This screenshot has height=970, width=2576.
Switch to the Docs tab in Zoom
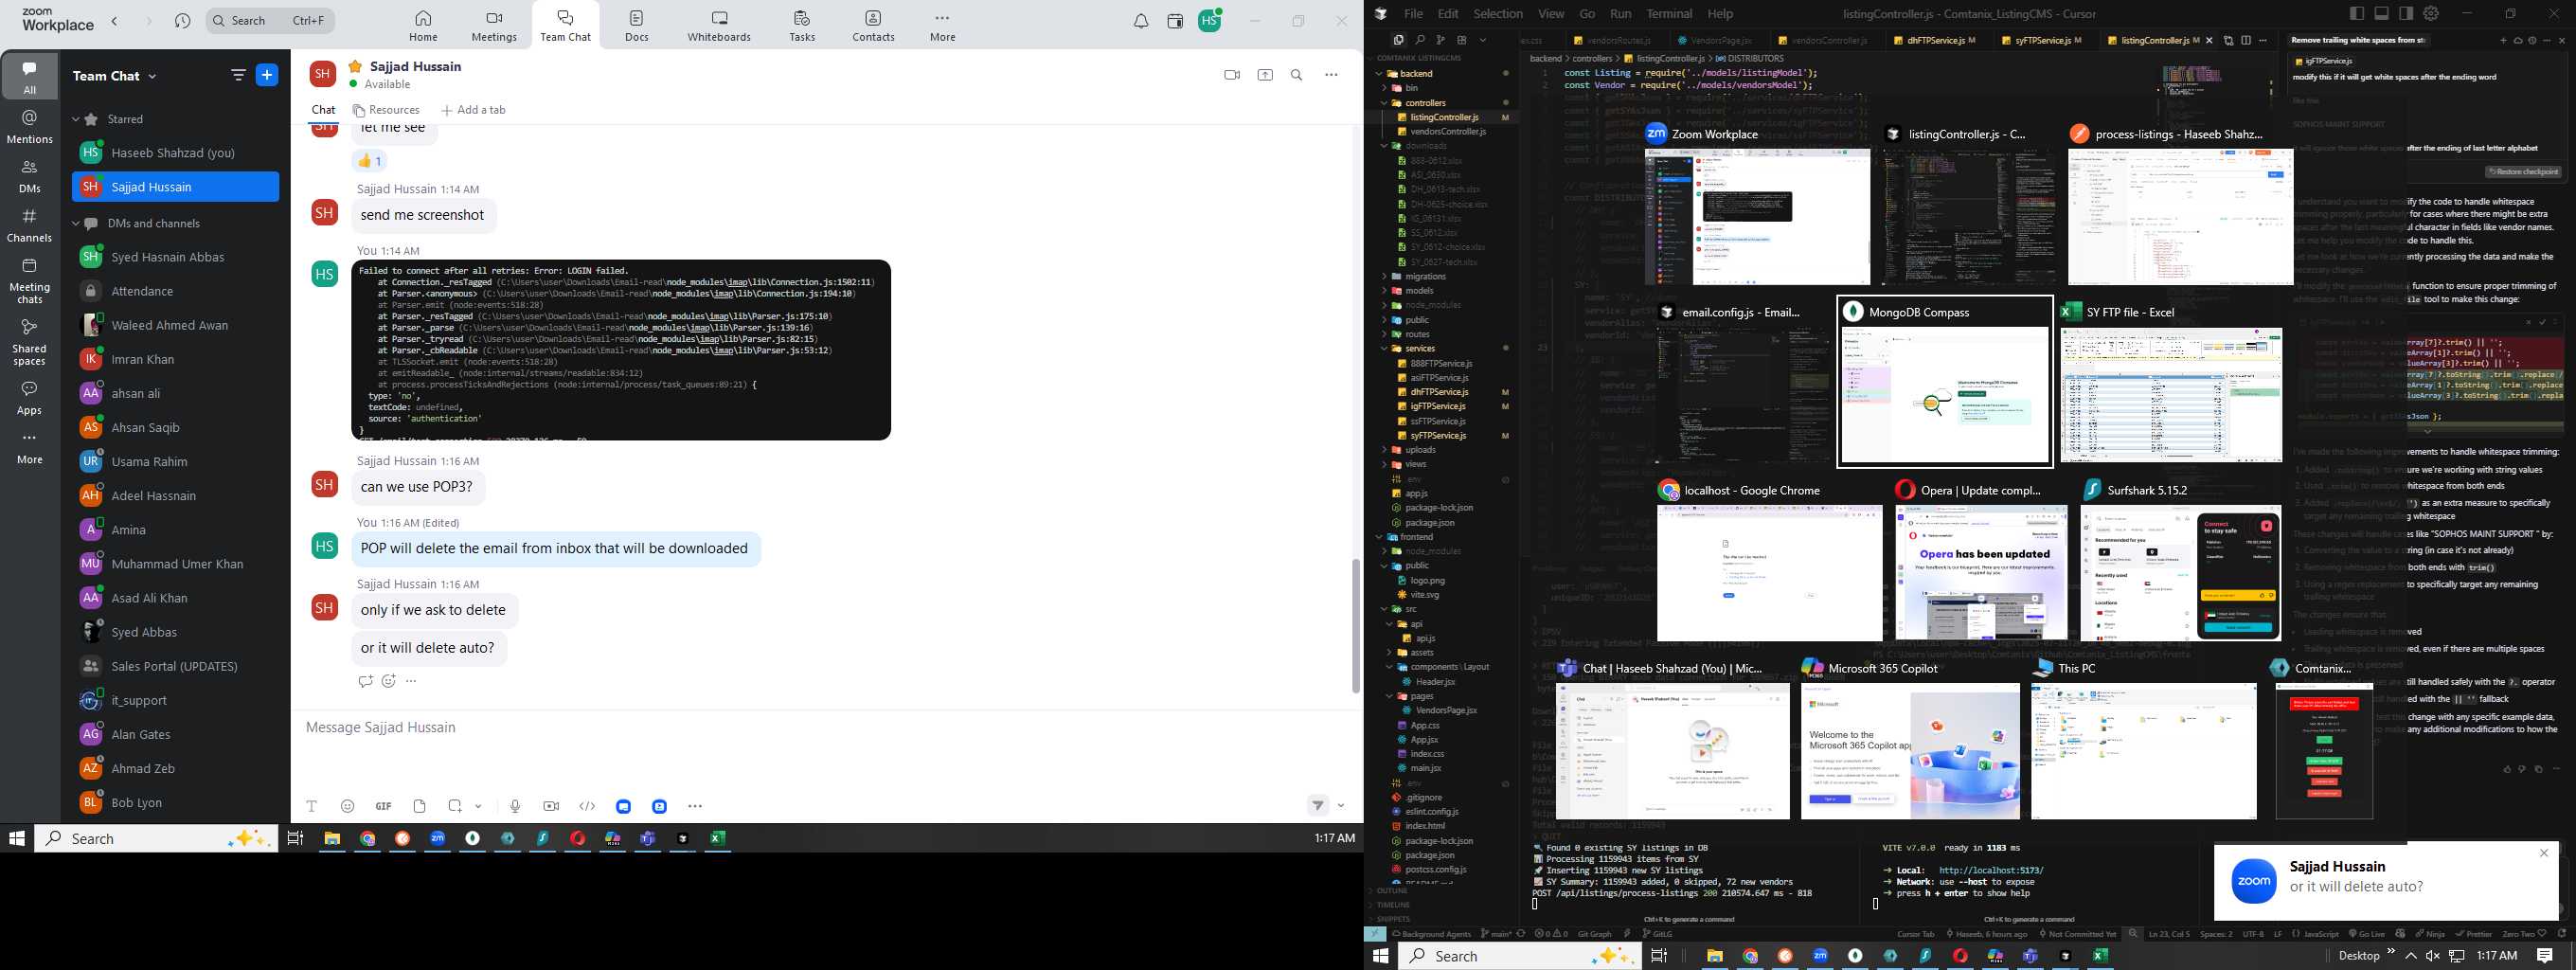coord(637,26)
